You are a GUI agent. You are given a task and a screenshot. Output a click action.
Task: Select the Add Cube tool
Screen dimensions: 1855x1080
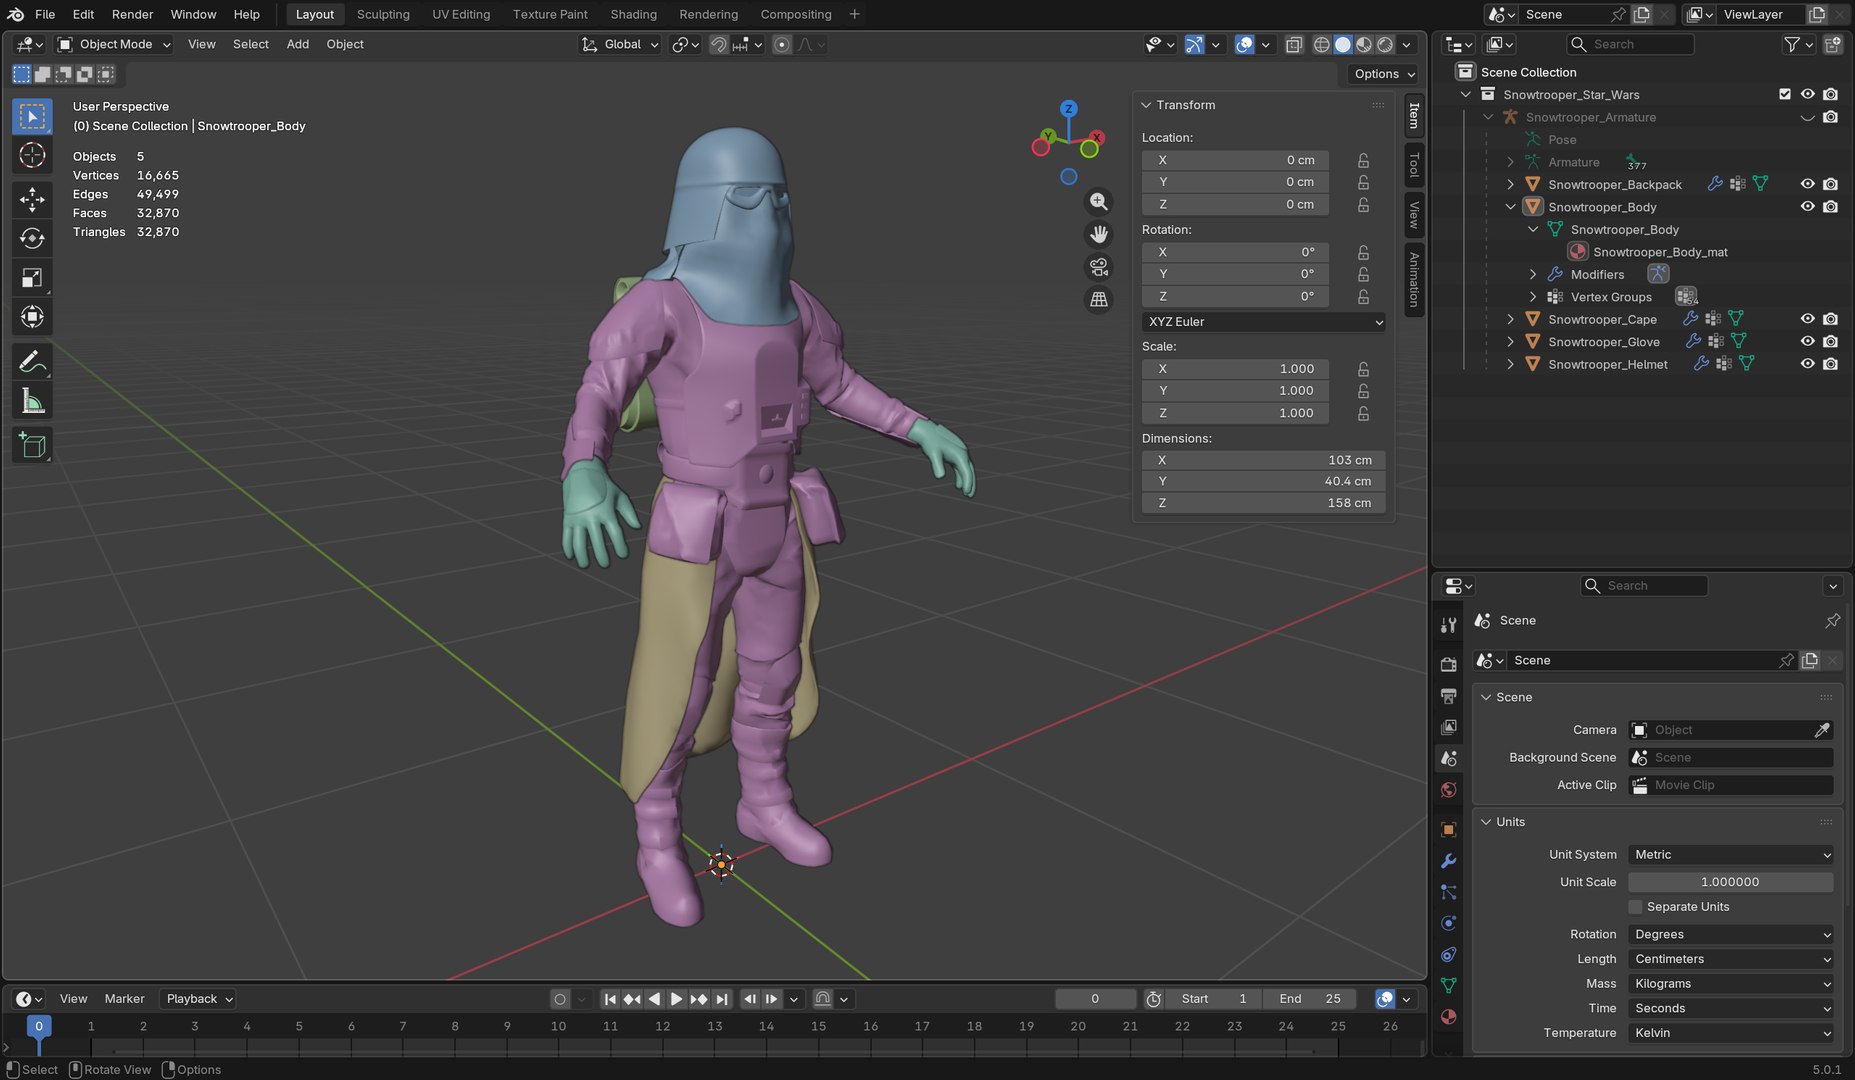point(32,445)
